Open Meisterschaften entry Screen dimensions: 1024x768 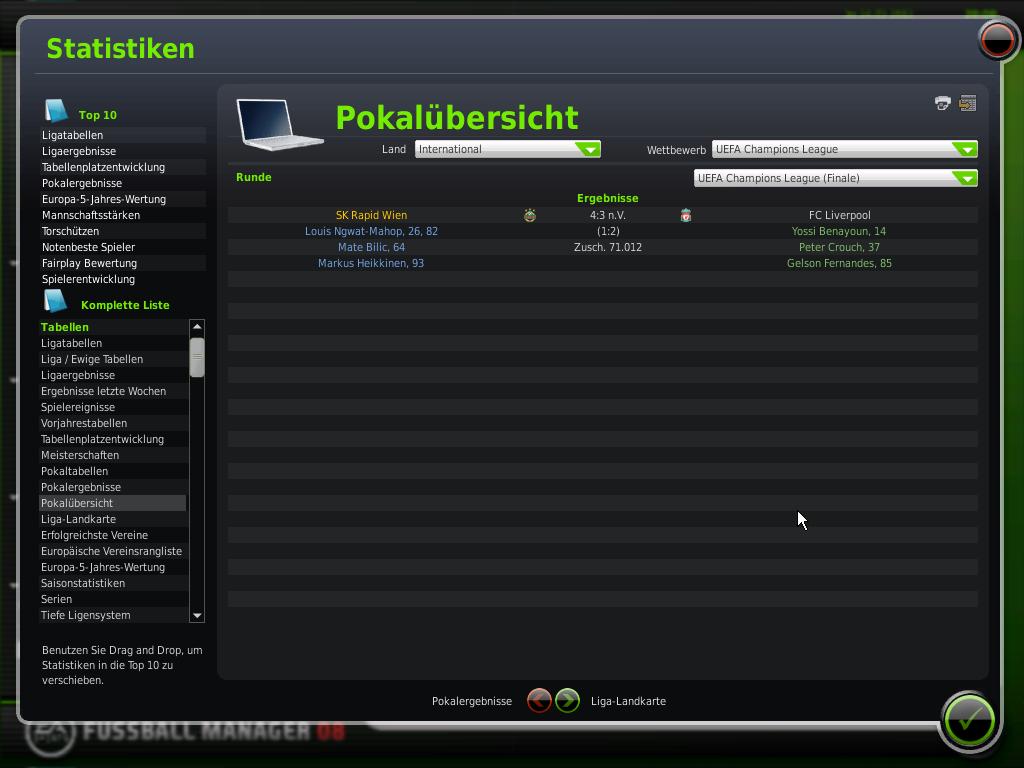(80, 455)
